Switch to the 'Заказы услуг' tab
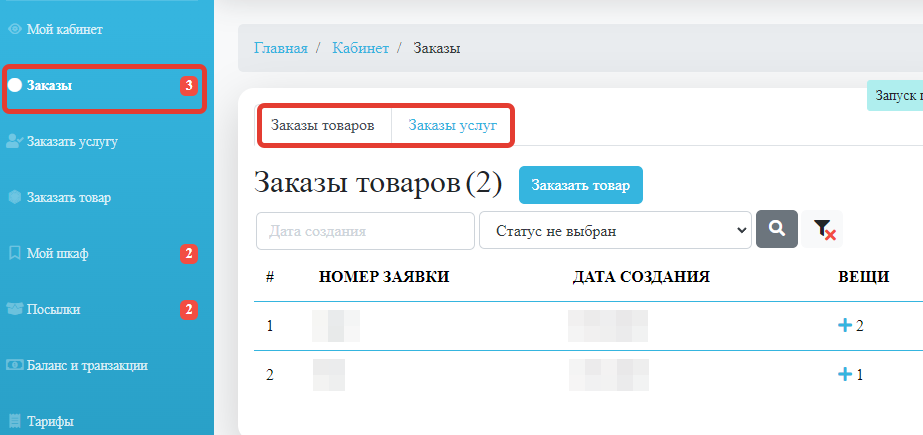923x435 pixels. click(452, 126)
